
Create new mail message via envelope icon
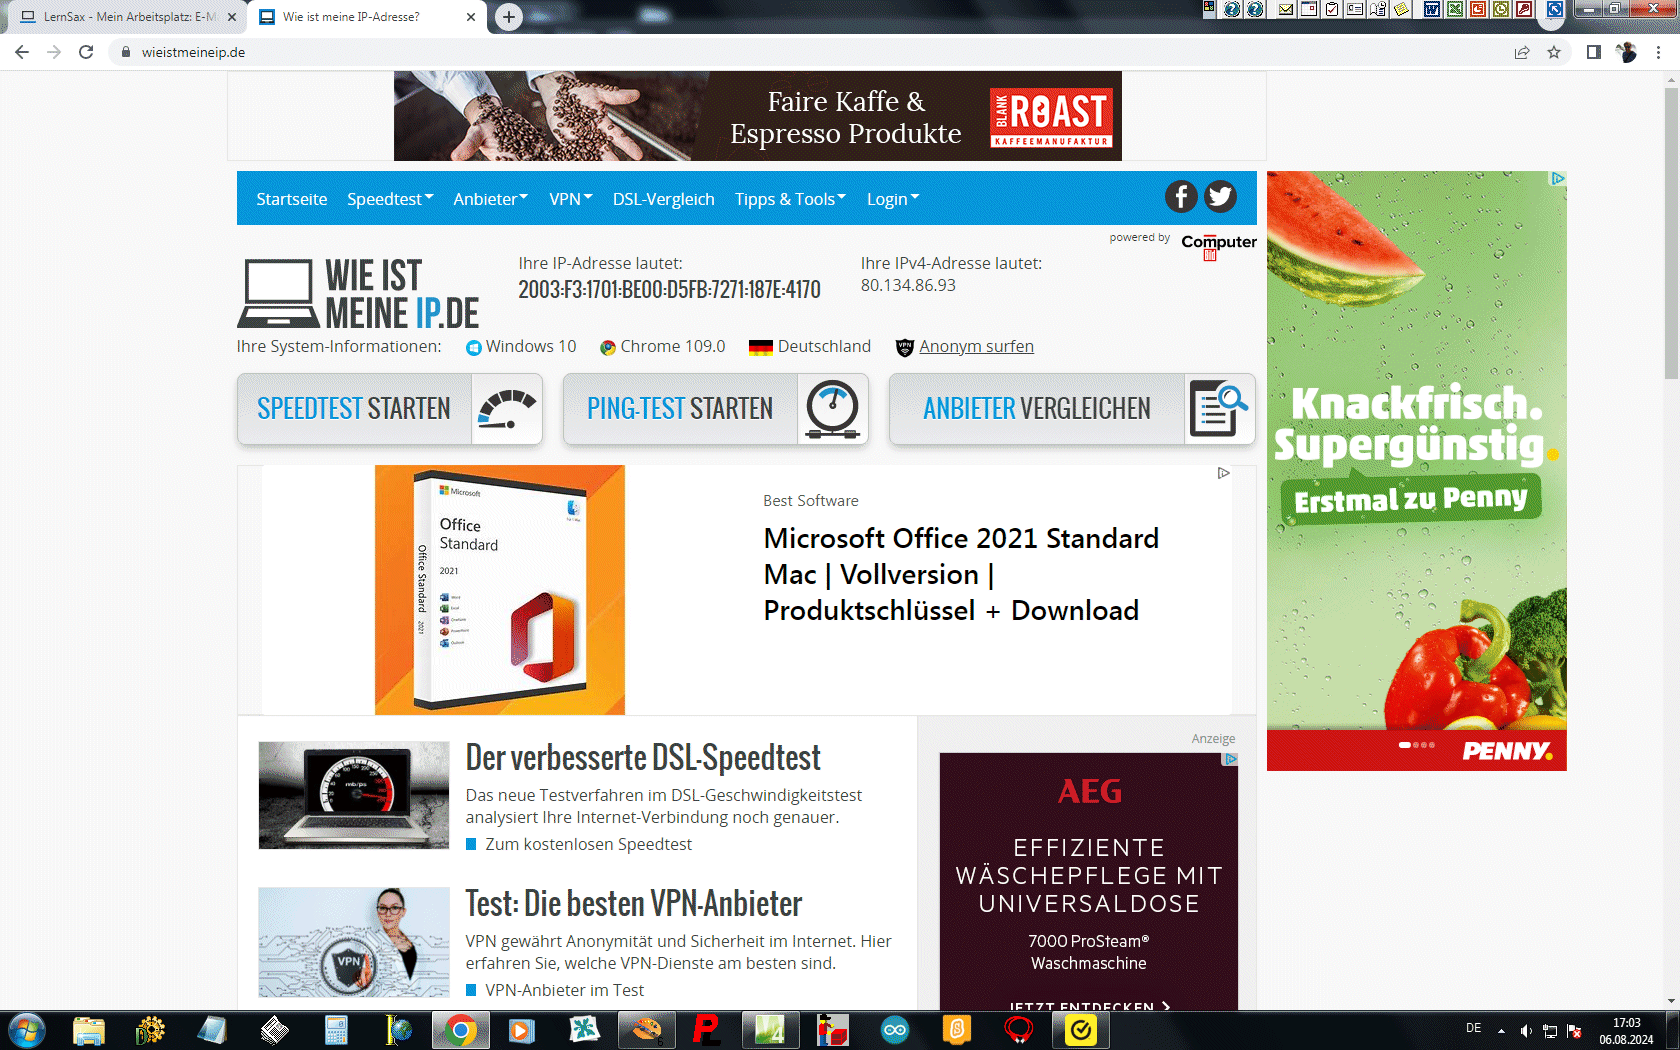[x=1286, y=9]
